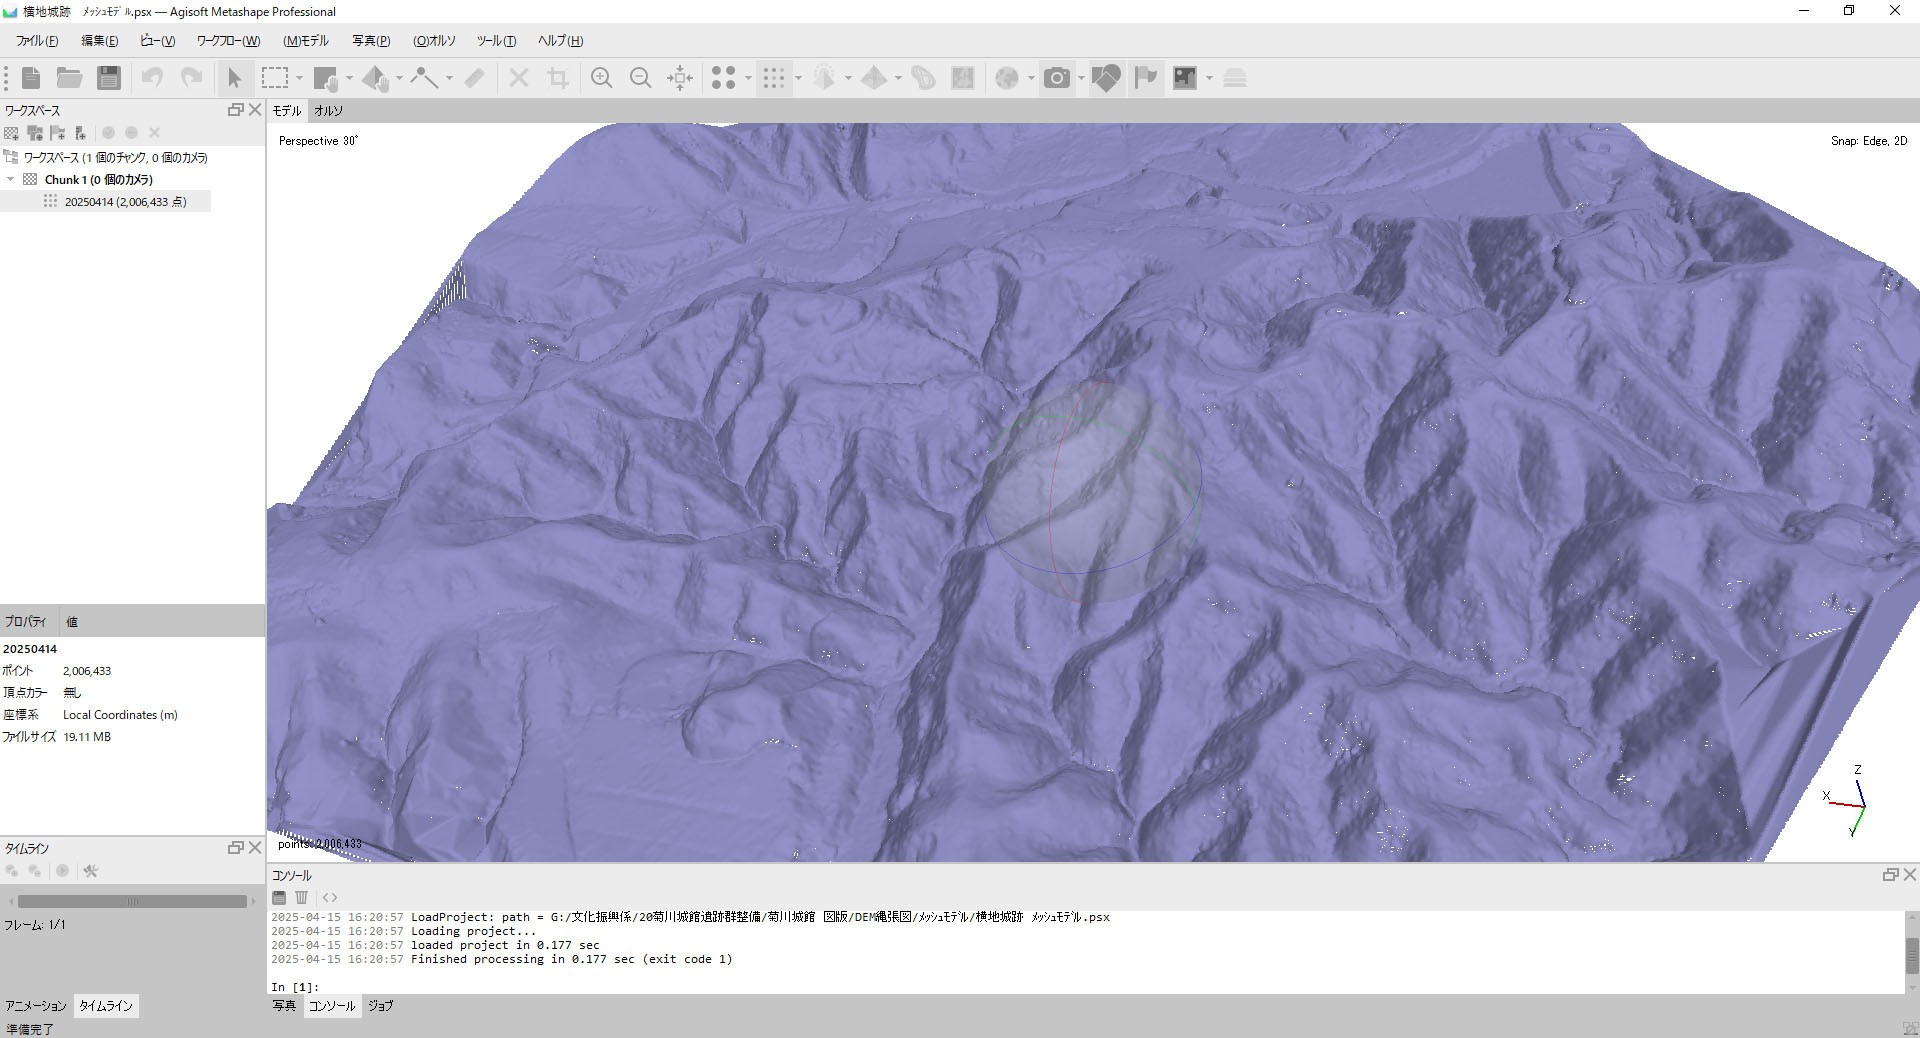
Task: Open the Move Object tool dropdown arrow
Action: [x=399, y=78]
